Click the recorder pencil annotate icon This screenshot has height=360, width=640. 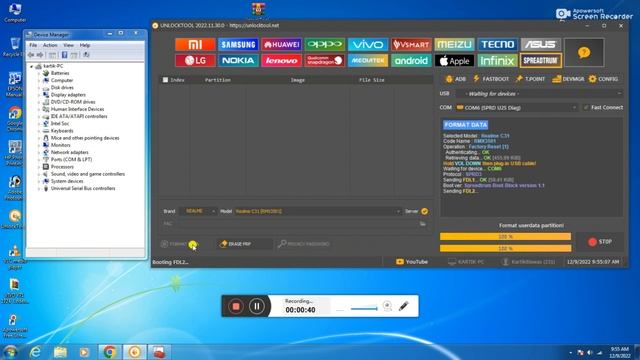tap(403, 306)
